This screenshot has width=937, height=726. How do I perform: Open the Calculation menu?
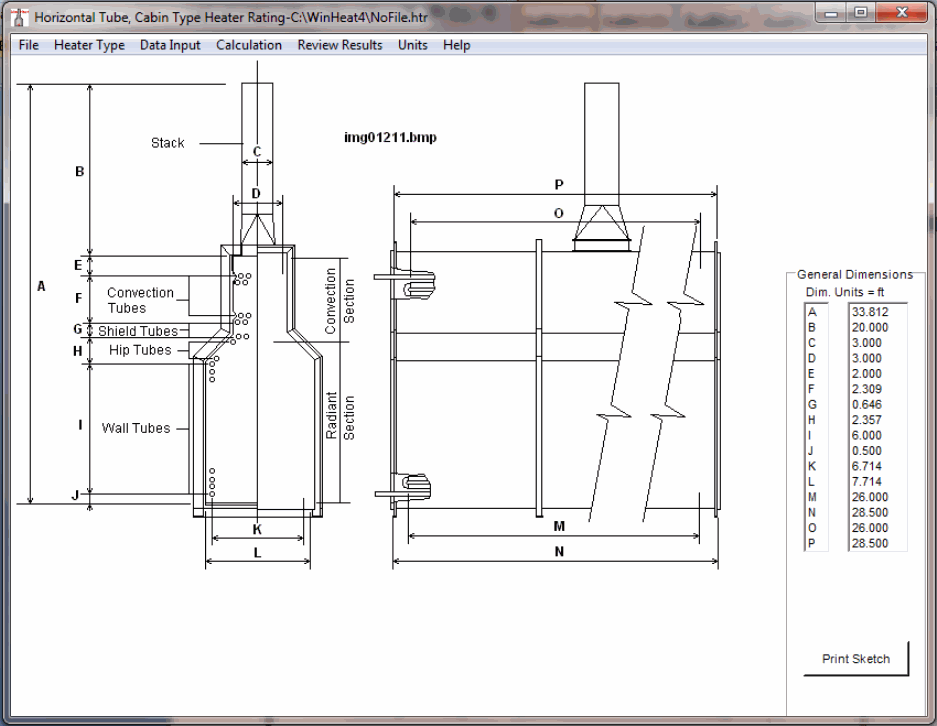coord(249,45)
